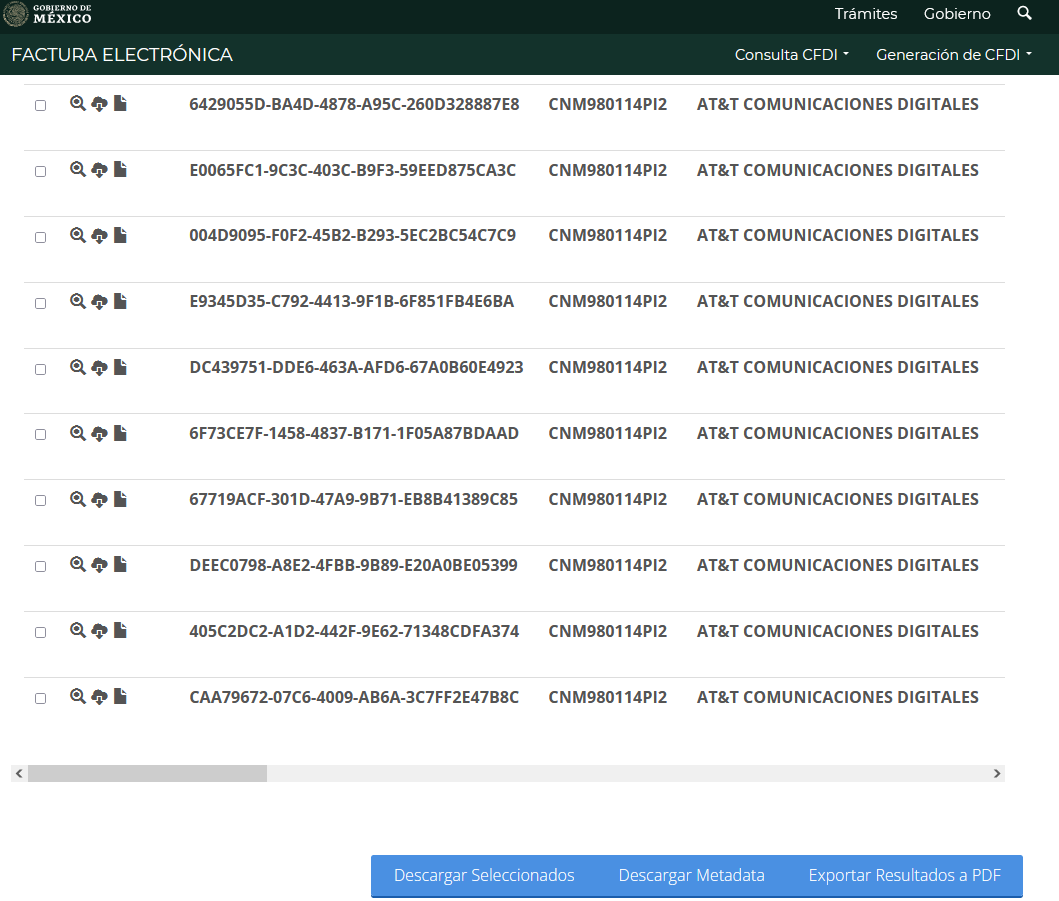View details of DC439751-DDE6-463A-AFD6-67A0B60E4923

(x=78, y=367)
